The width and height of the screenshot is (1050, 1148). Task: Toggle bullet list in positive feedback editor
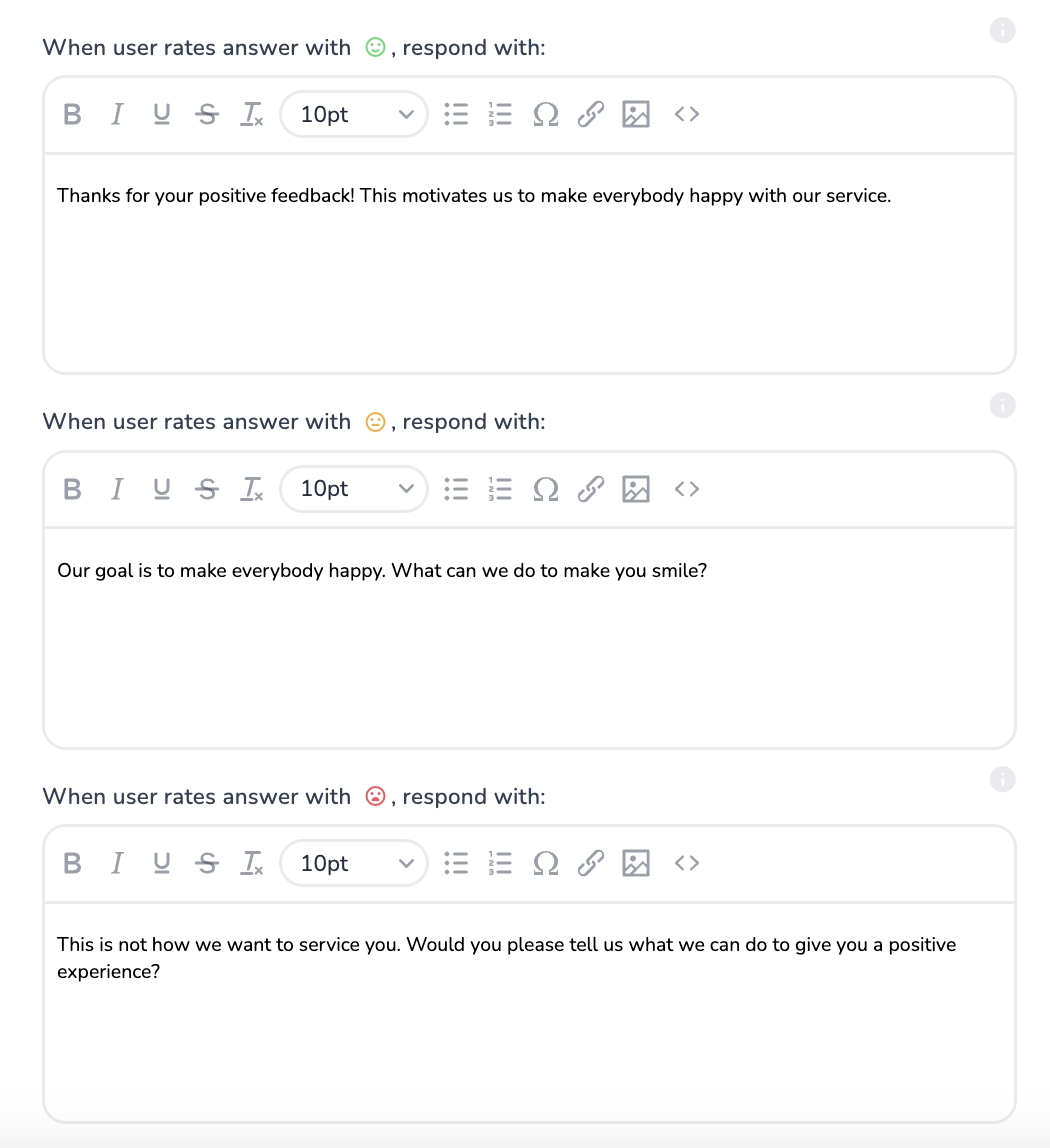[456, 115]
